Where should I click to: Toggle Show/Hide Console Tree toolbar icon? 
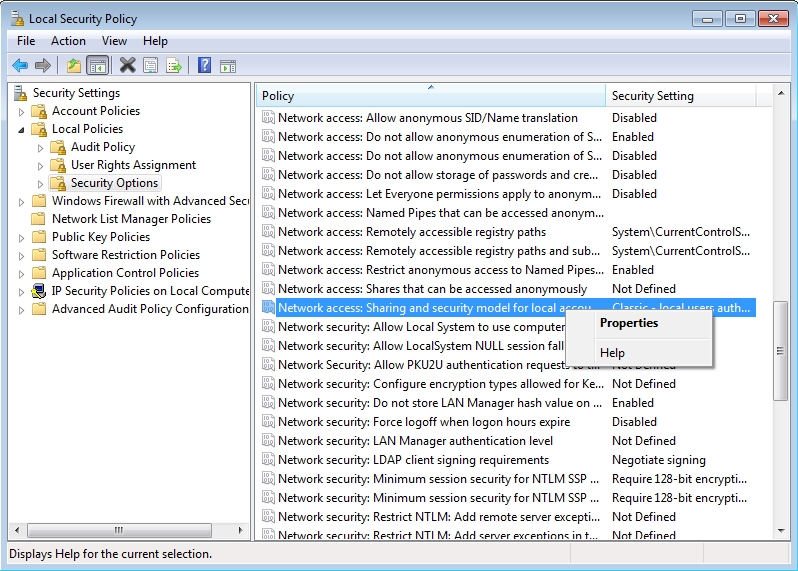tap(97, 66)
